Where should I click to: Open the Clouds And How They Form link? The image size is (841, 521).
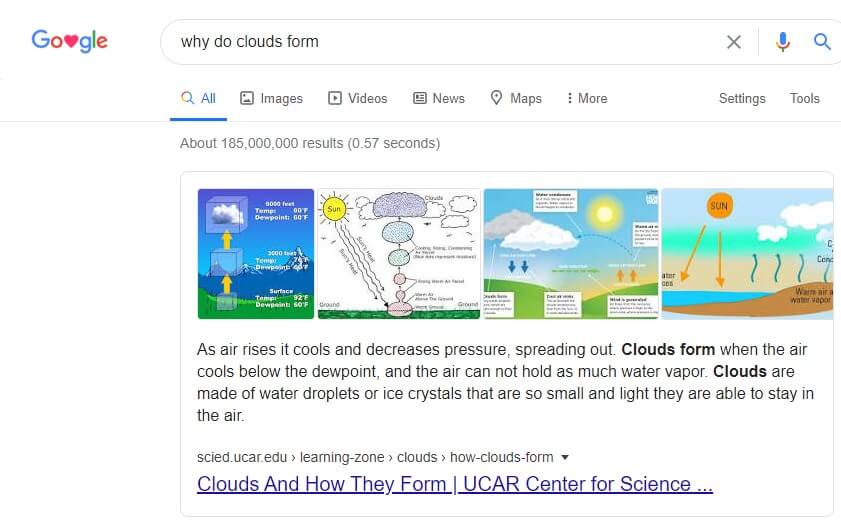tap(454, 484)
